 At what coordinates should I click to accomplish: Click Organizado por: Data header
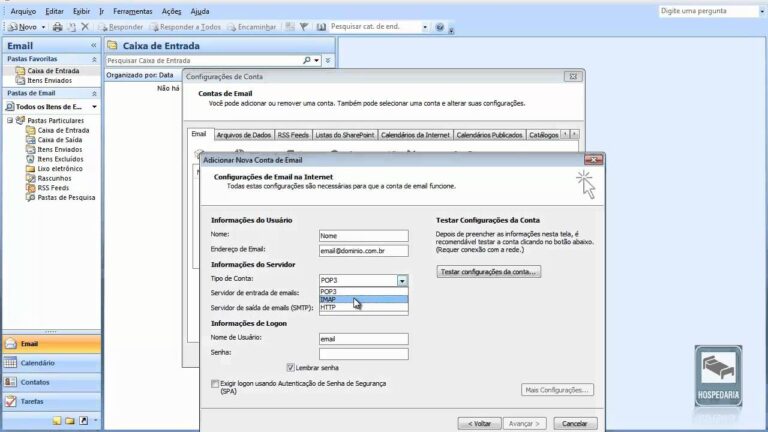[140, 75]
